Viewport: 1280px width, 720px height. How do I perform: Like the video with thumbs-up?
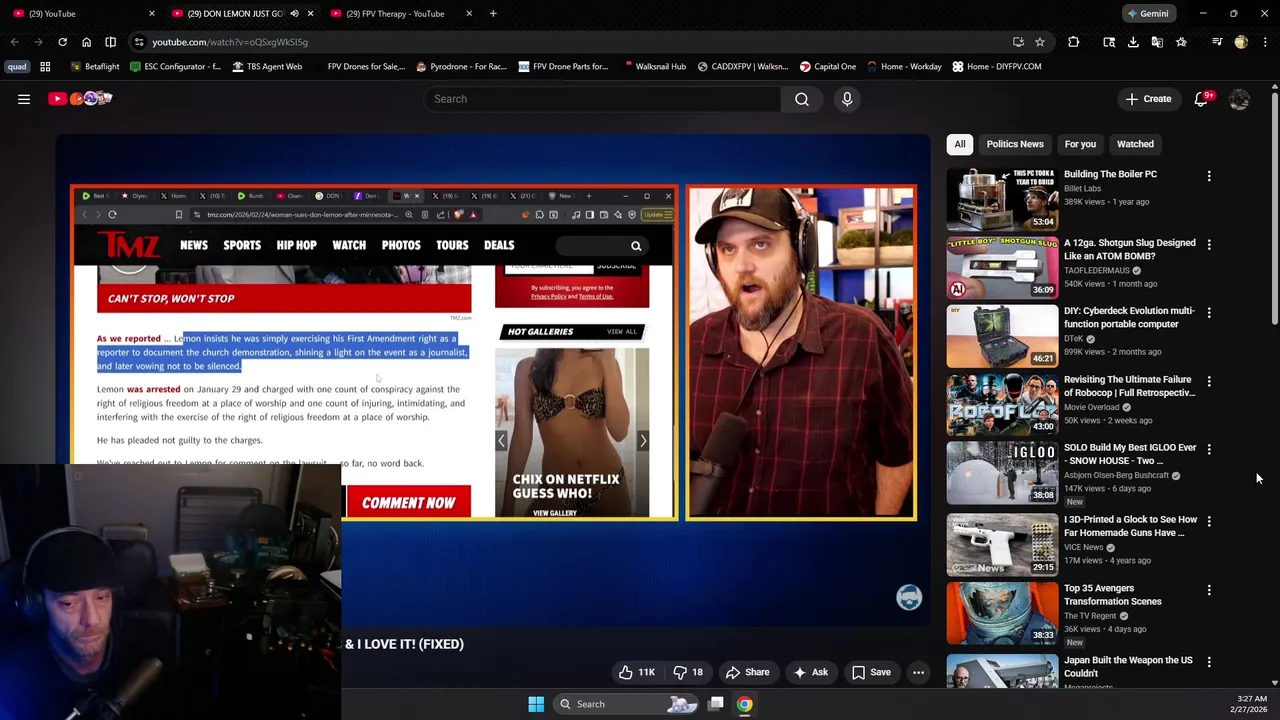coord(636,672)
